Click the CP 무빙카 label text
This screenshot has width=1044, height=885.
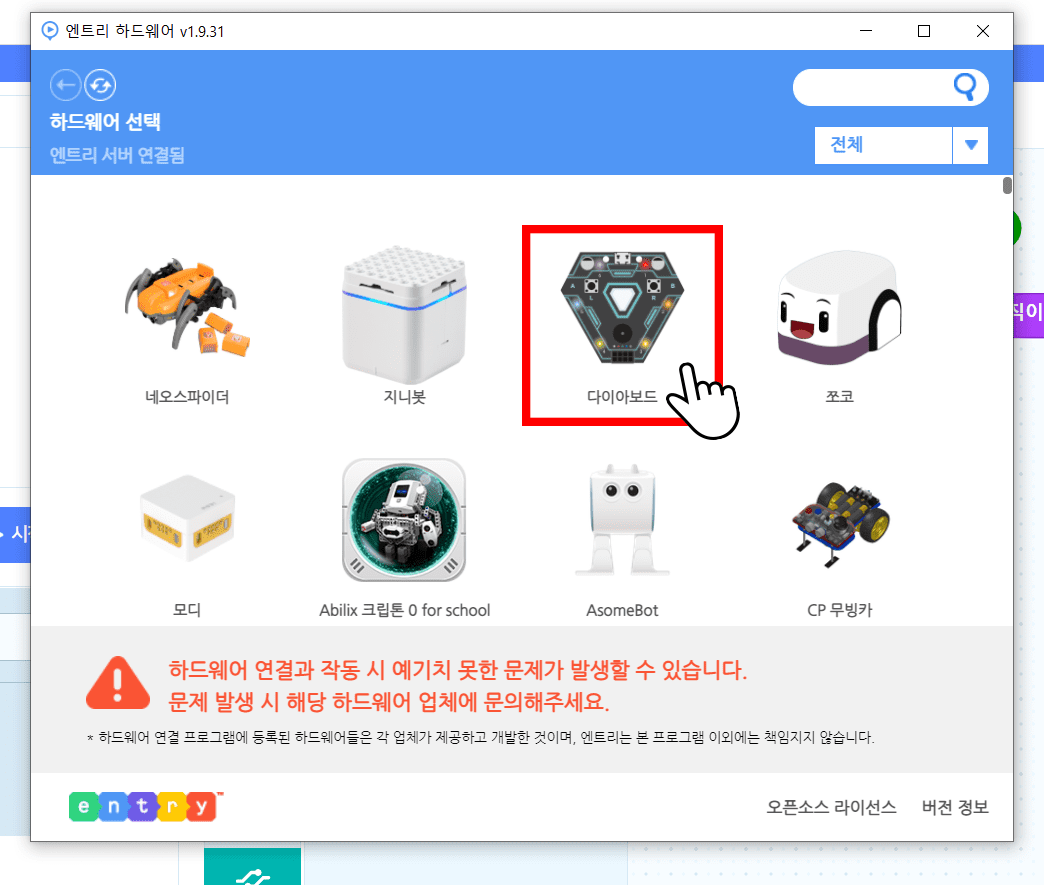(840, 610)
